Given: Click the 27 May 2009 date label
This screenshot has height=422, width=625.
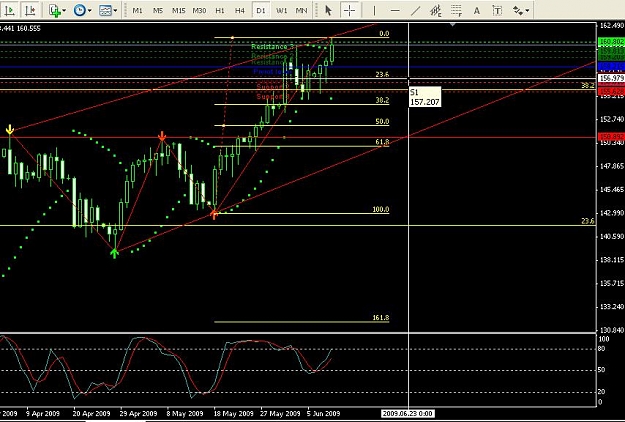Looking at the screenshot, I should point(280,413).
